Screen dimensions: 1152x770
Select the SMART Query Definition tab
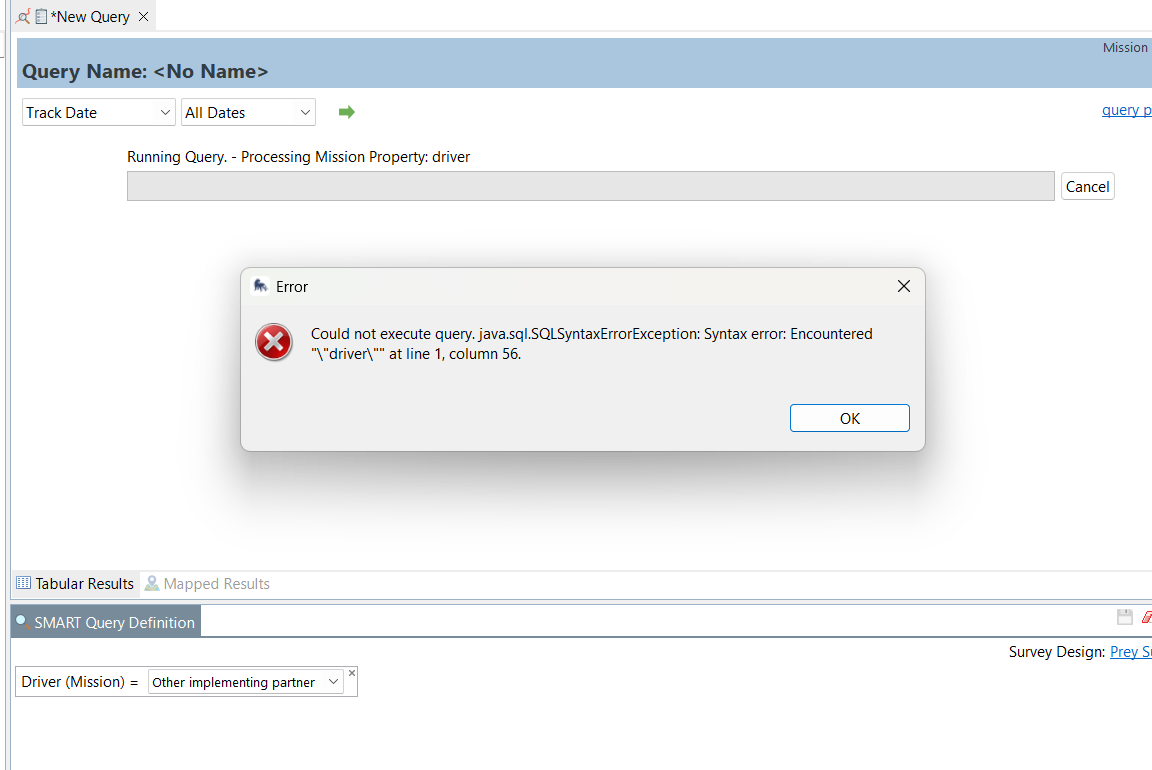106,622
